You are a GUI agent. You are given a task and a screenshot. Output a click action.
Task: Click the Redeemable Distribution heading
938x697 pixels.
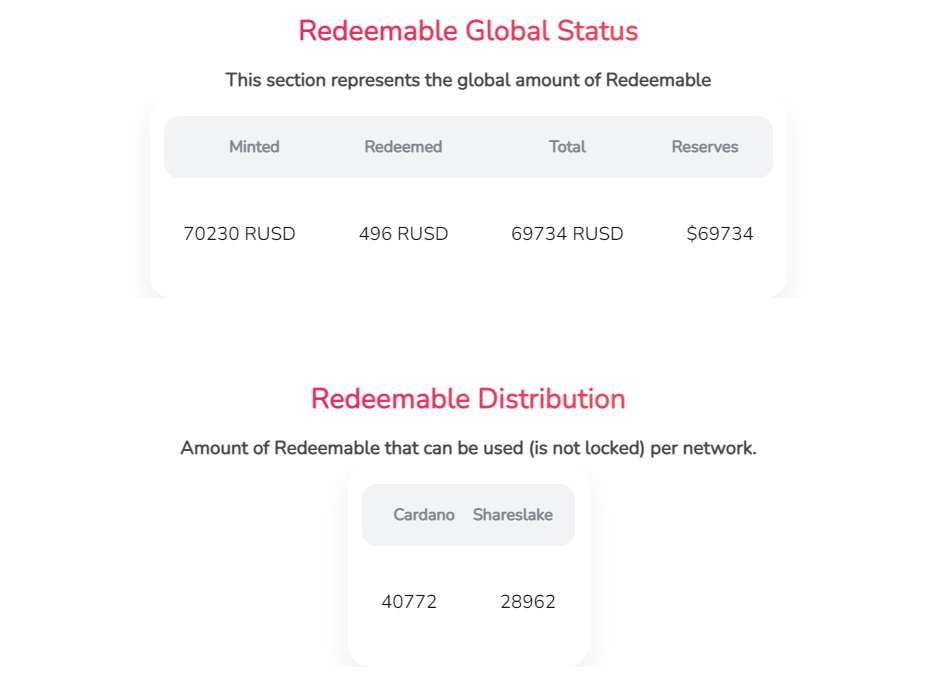coord(468,399)
